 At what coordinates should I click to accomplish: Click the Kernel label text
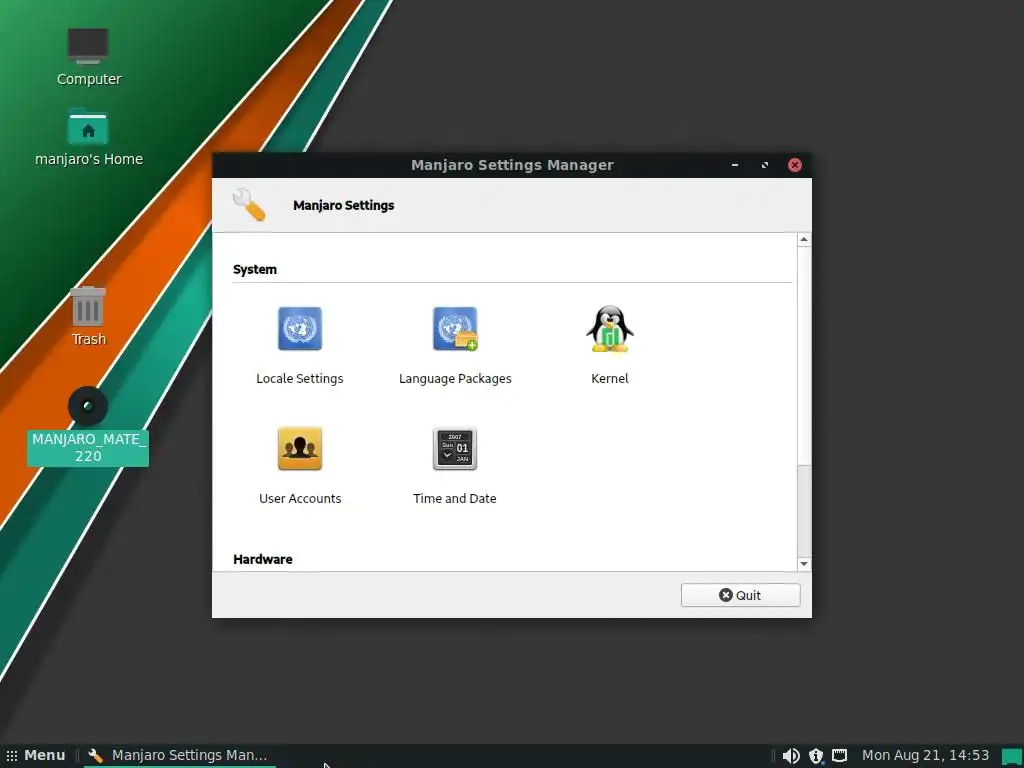(x=610, y=379)
